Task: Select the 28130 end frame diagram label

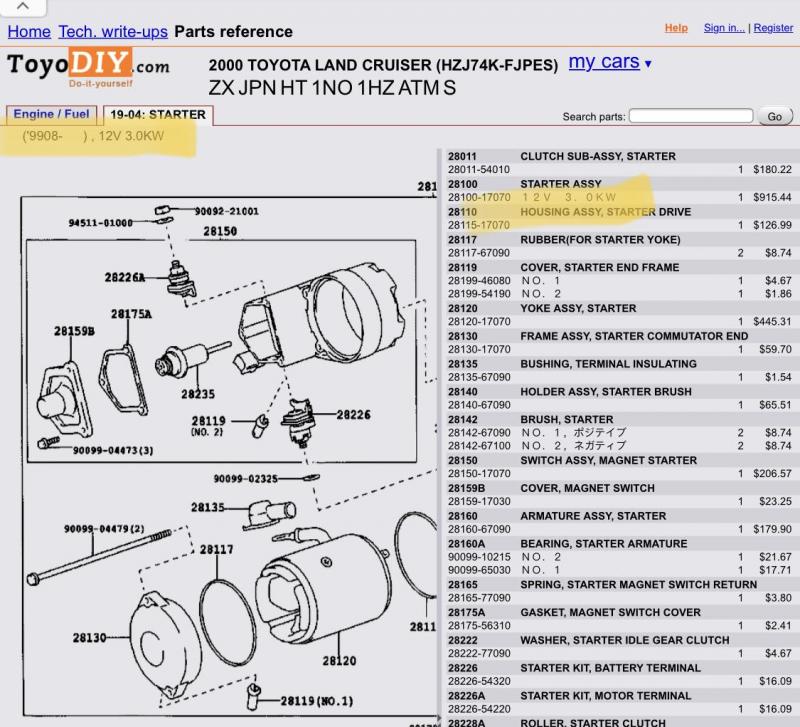Action: click(x=89, y=637)
